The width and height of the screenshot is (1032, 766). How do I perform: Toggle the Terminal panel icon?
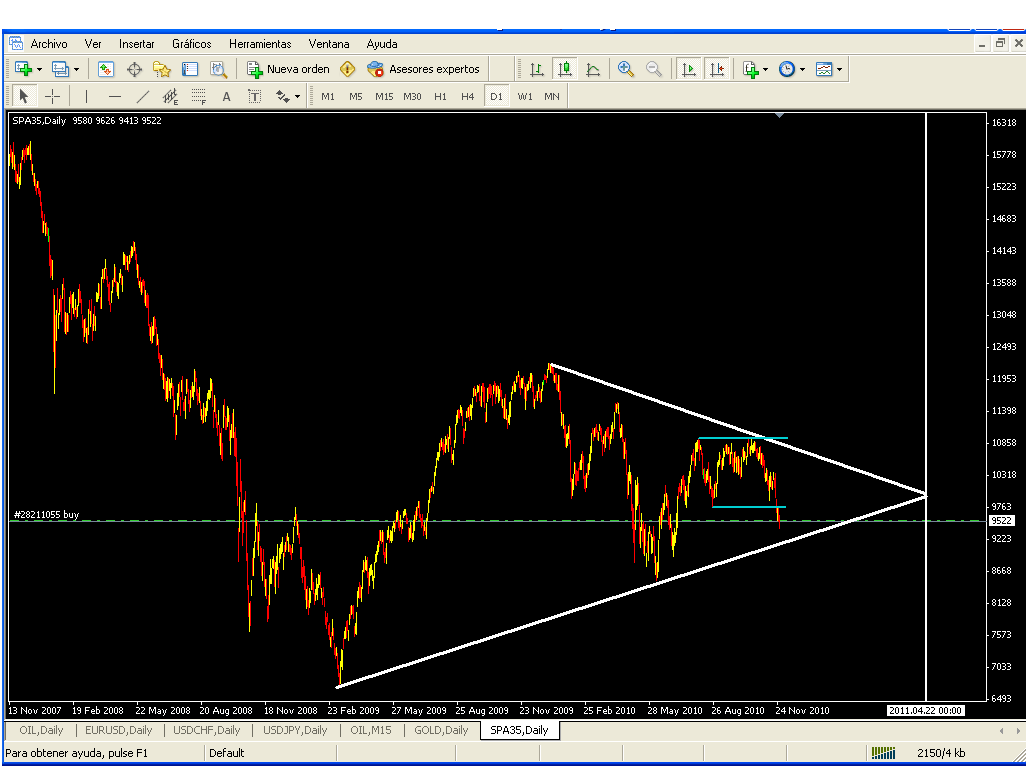(190, 69)
